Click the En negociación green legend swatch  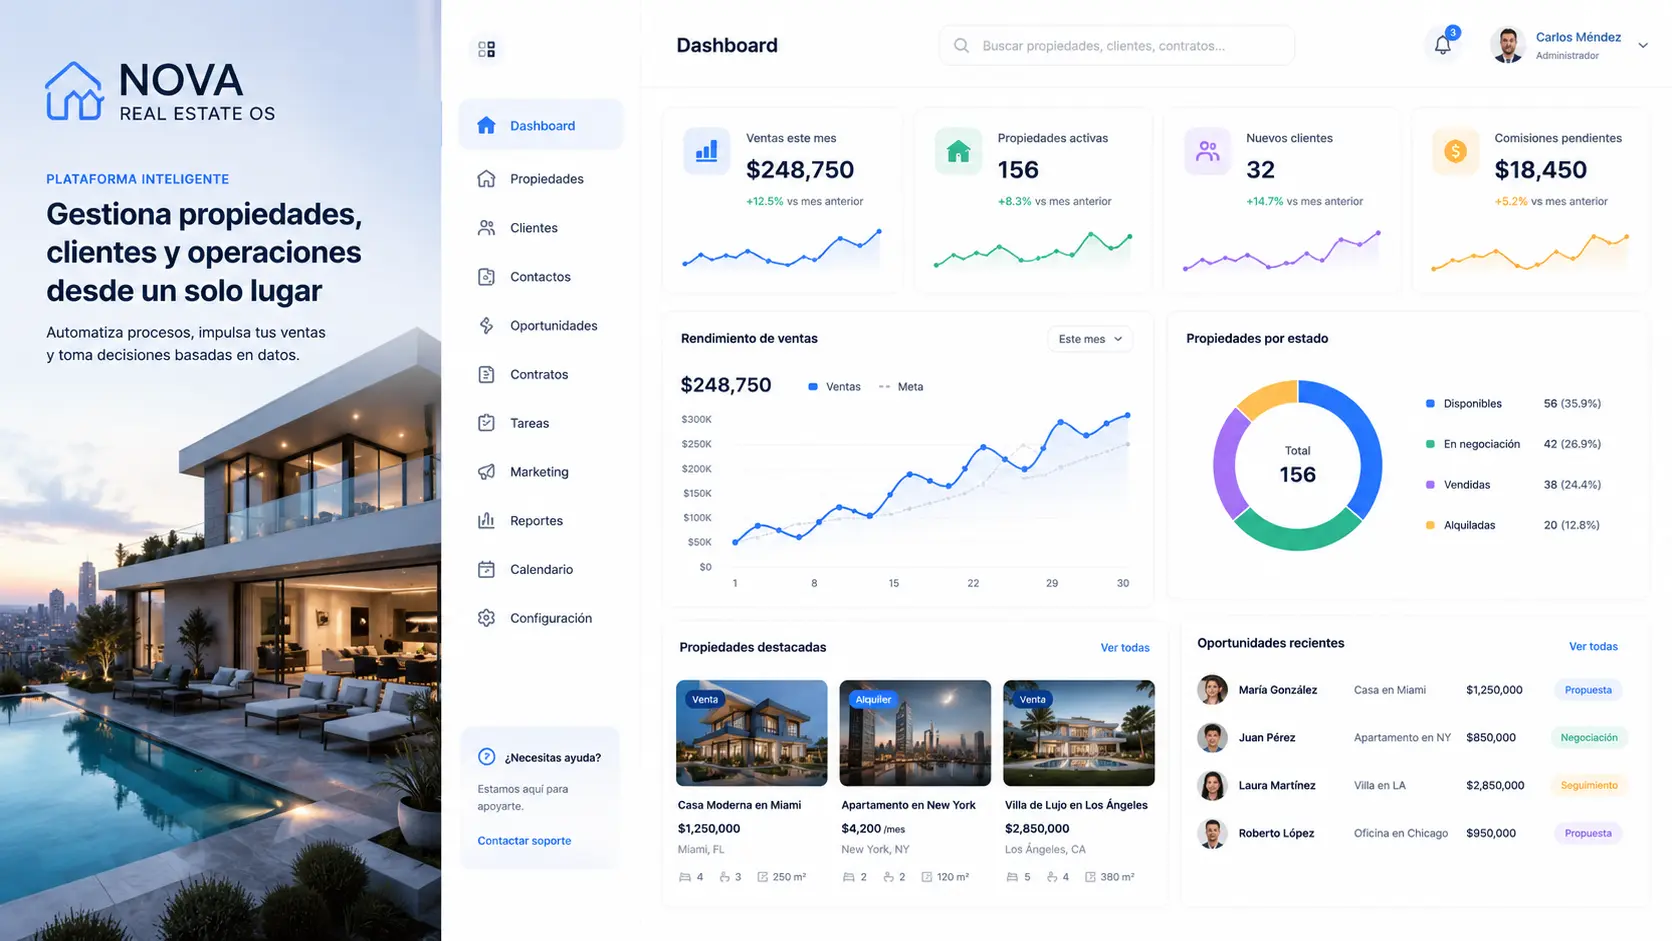[x=1430, y=444]
